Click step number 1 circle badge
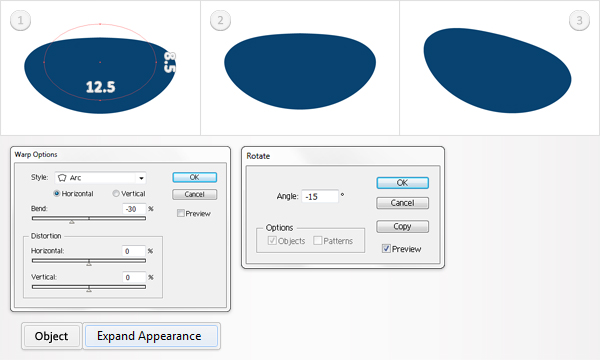The image size is (600, 360). (x=20, y=20)
